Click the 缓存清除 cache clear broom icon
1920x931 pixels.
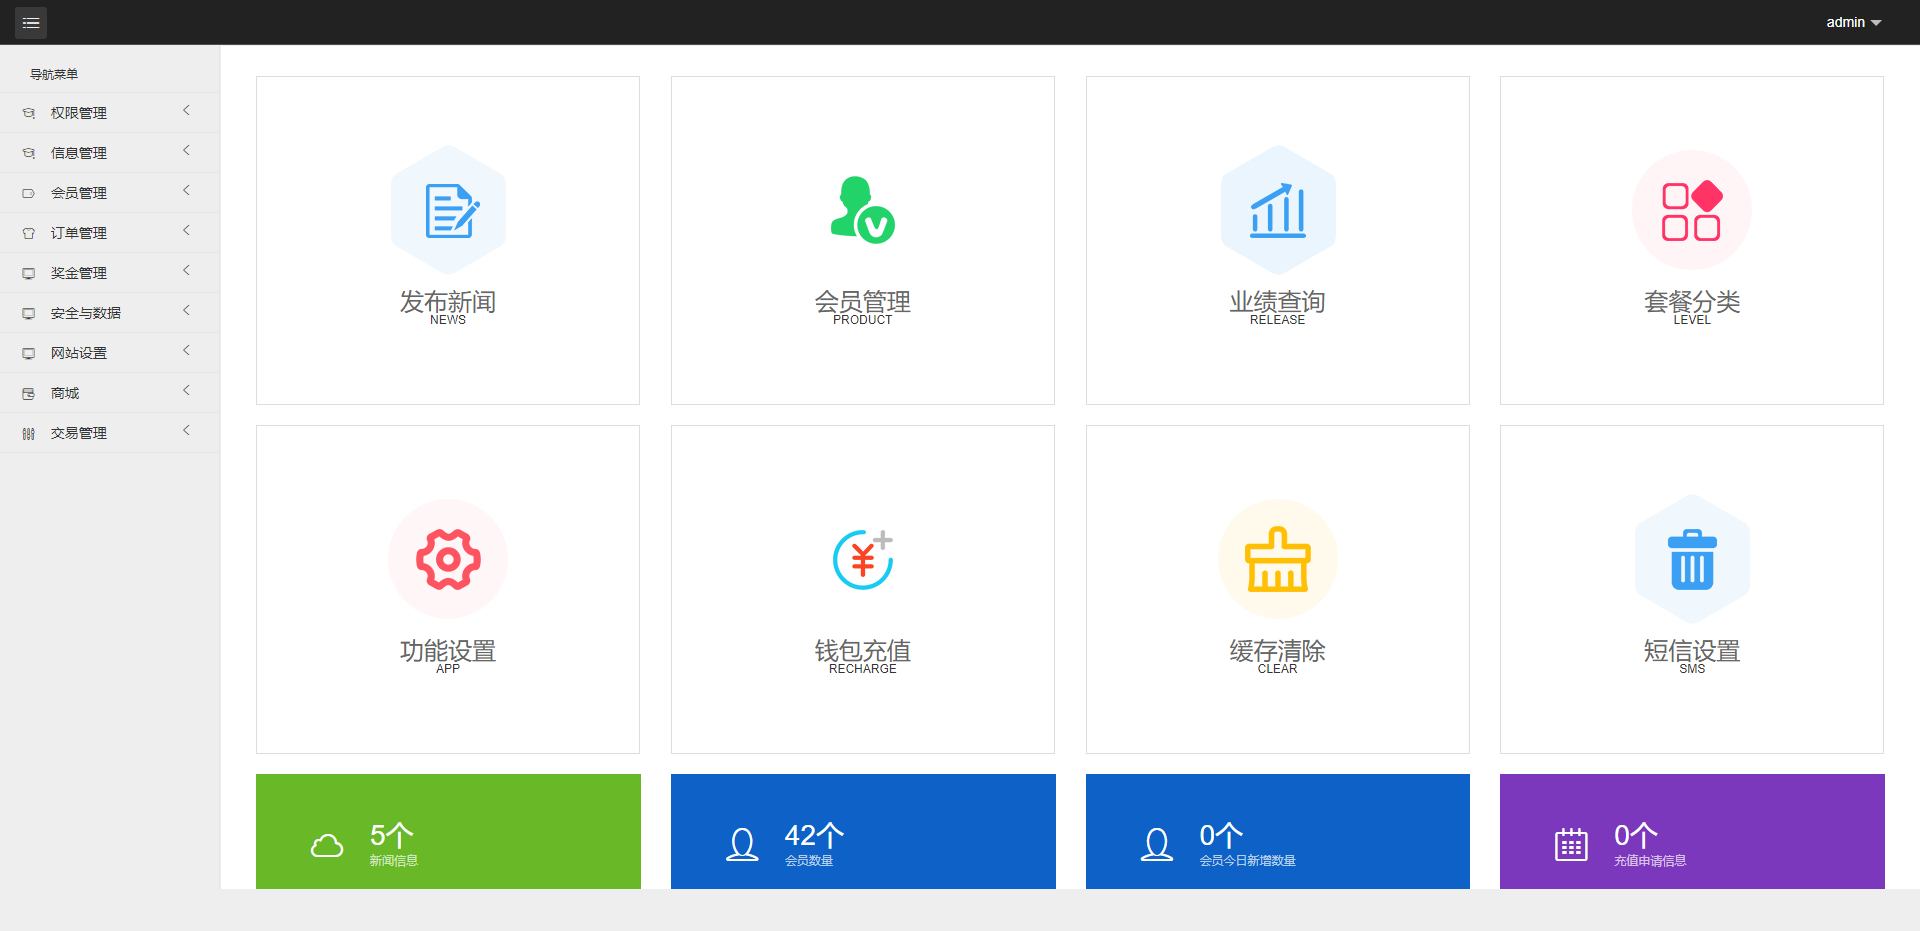pos(1277,559)
